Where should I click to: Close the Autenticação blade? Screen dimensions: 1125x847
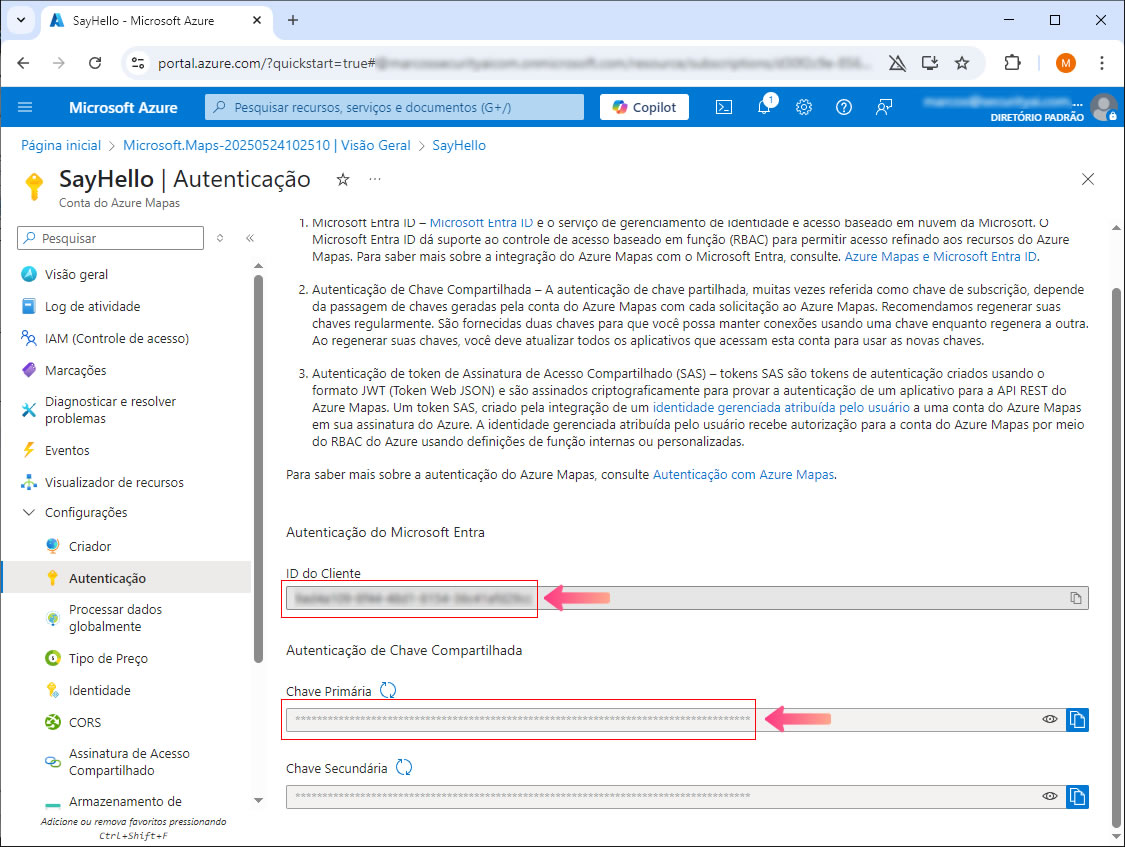[1088, 179]
